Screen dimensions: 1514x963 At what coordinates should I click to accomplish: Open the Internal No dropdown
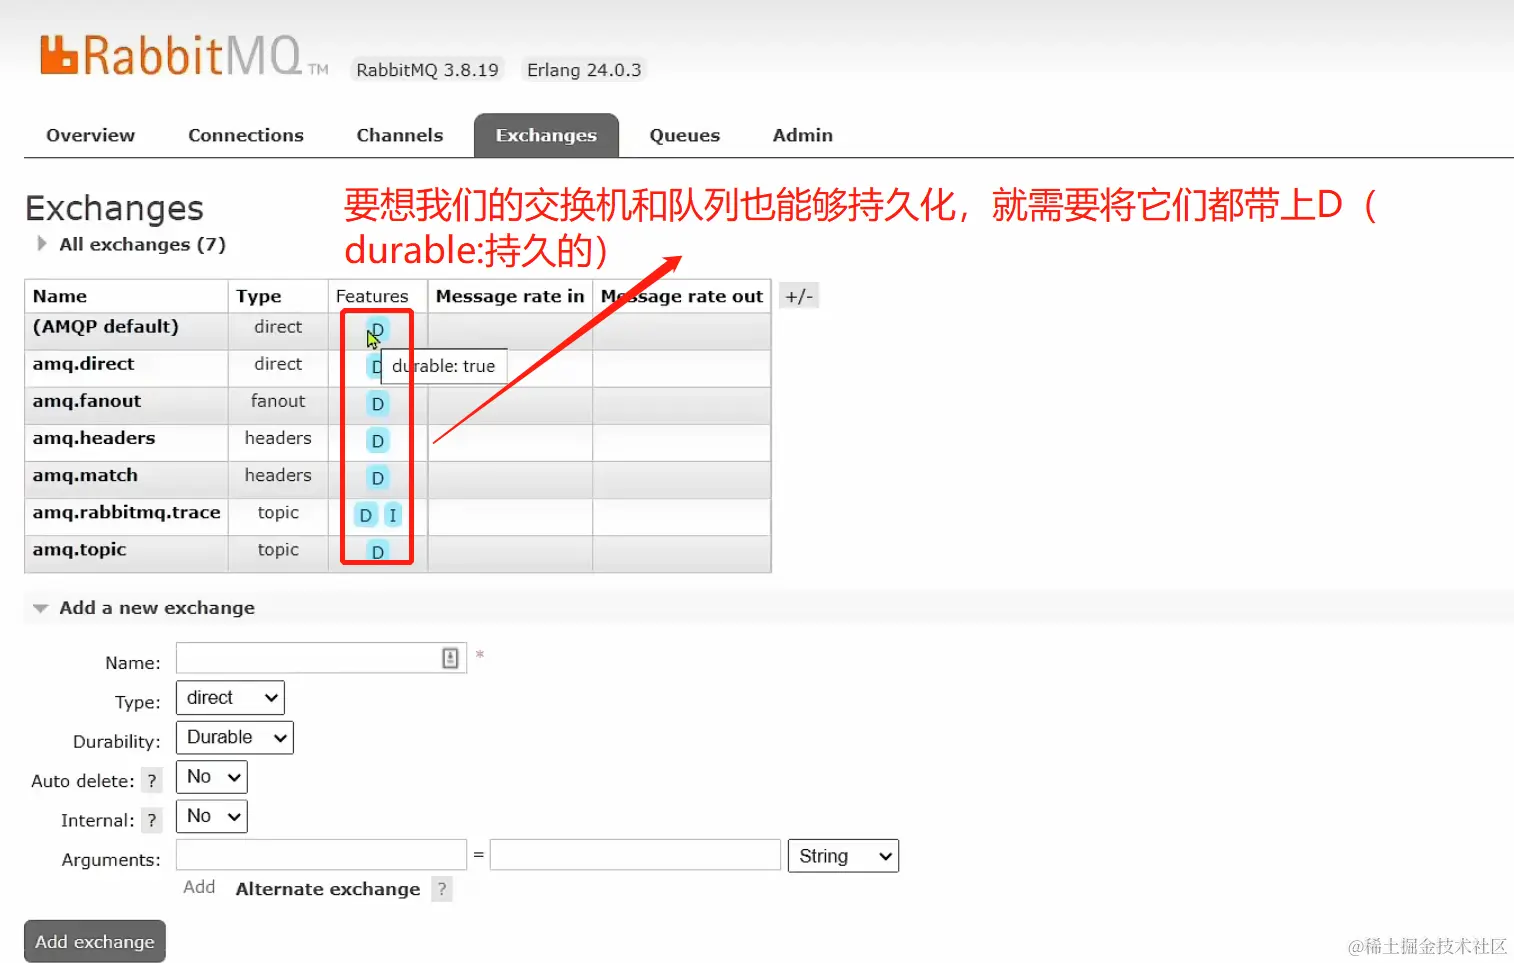[x=212, y=817]
